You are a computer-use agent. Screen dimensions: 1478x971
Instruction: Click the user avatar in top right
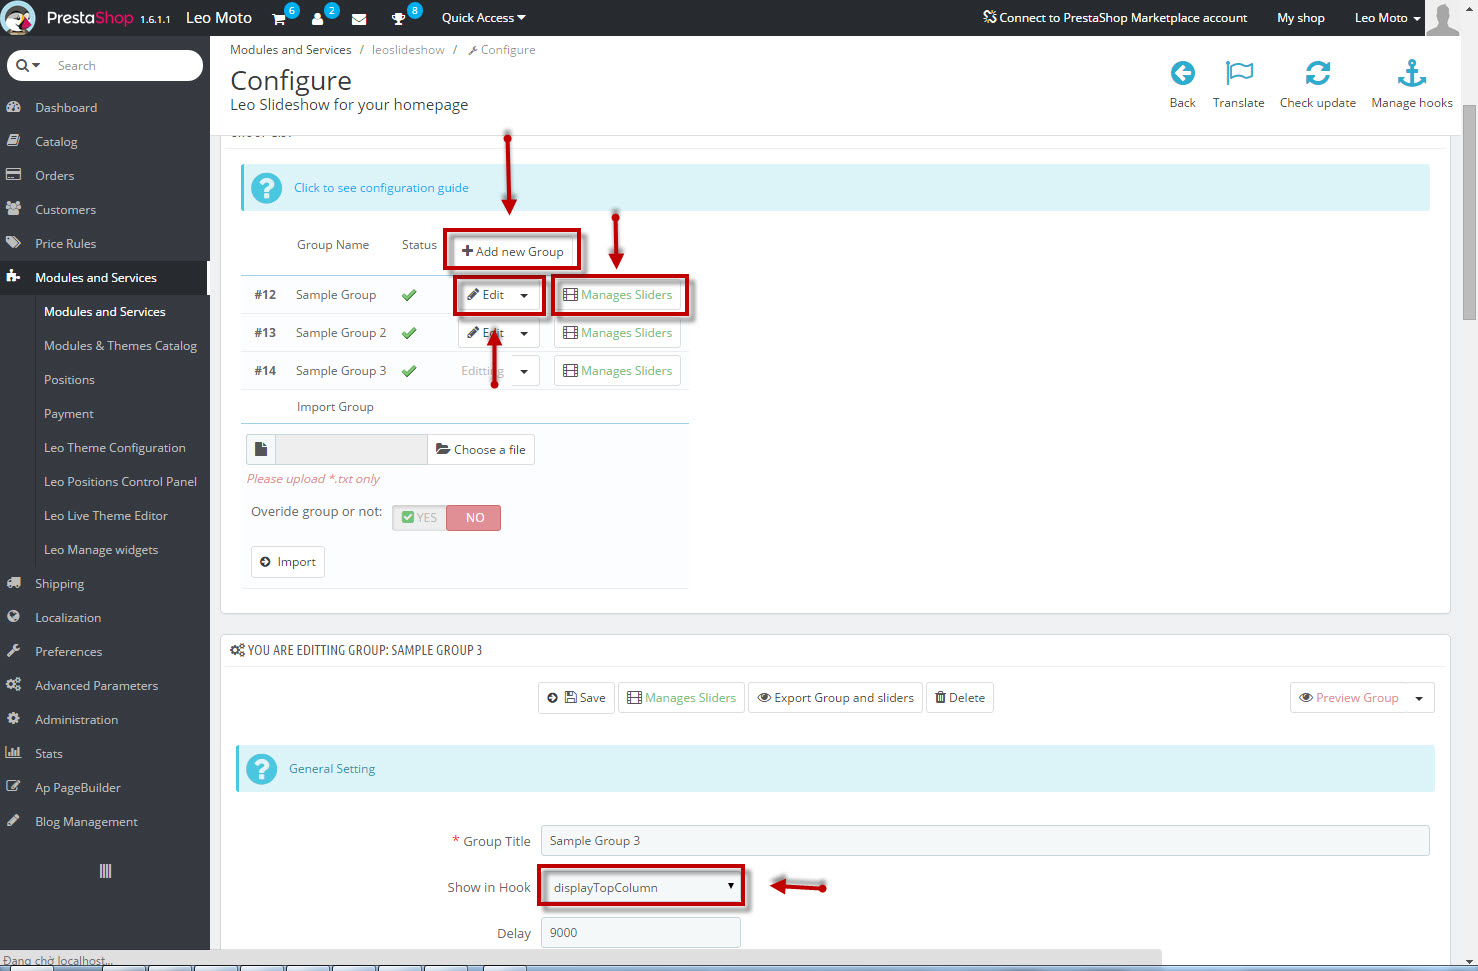coord(1442,18)
